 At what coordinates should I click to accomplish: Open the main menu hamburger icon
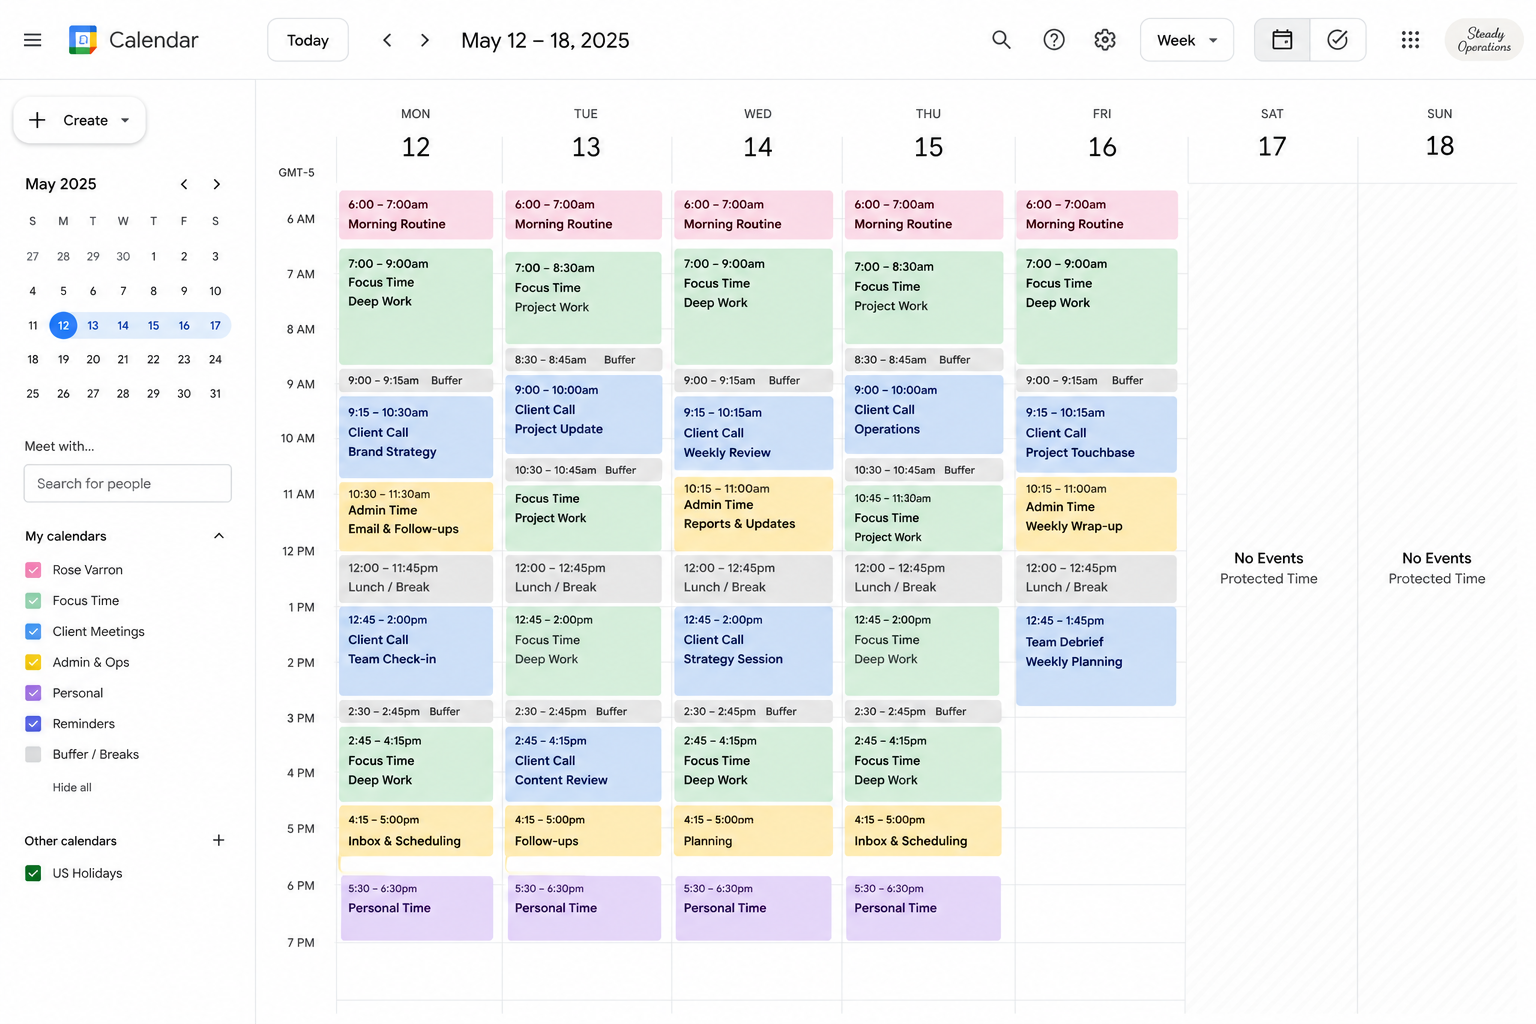click(x=32, y=40)
